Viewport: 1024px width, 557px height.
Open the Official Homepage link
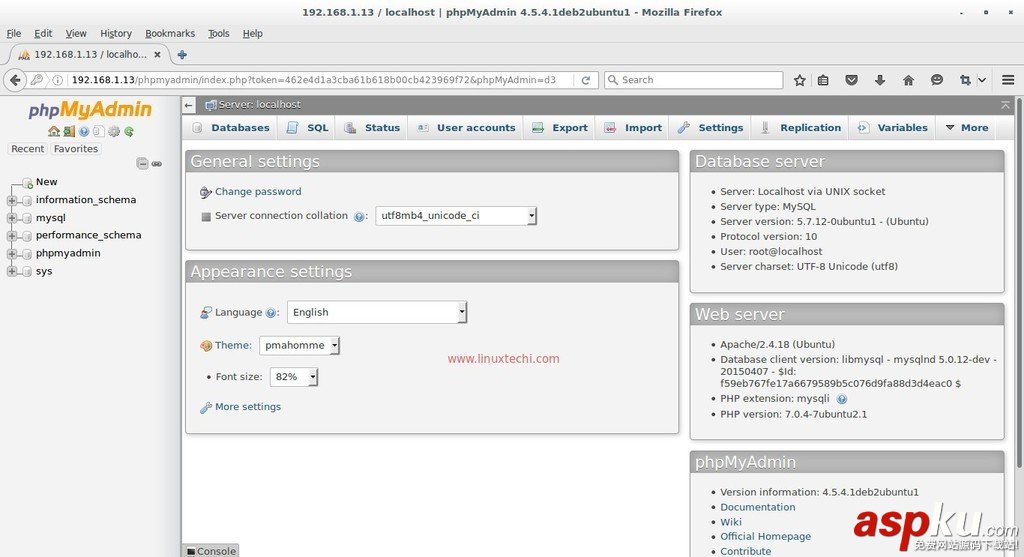(x=765, y=537)
